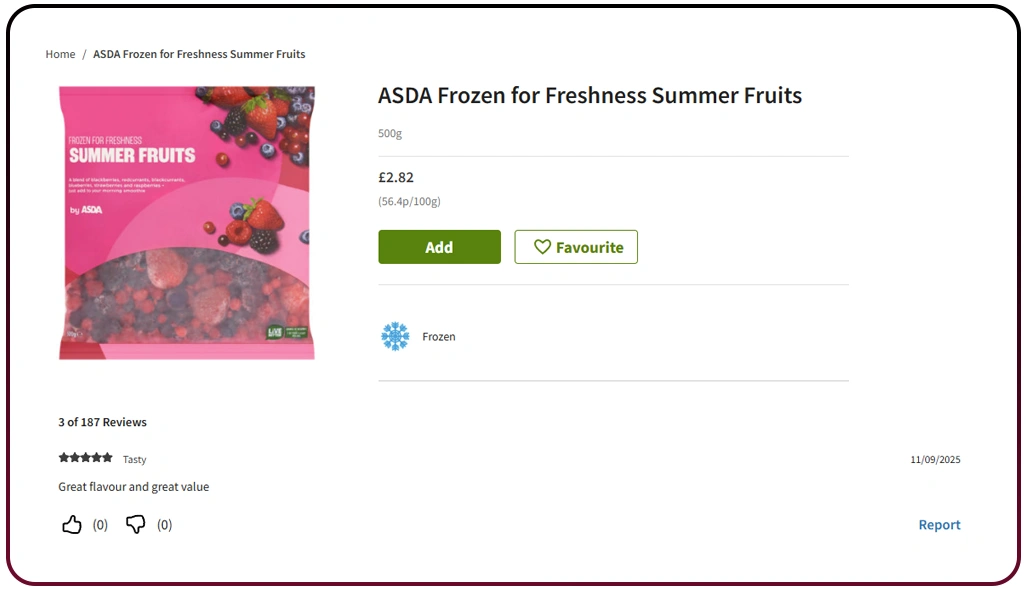
Task: Like the review with thumbs up icon
Action: point(72,525)
